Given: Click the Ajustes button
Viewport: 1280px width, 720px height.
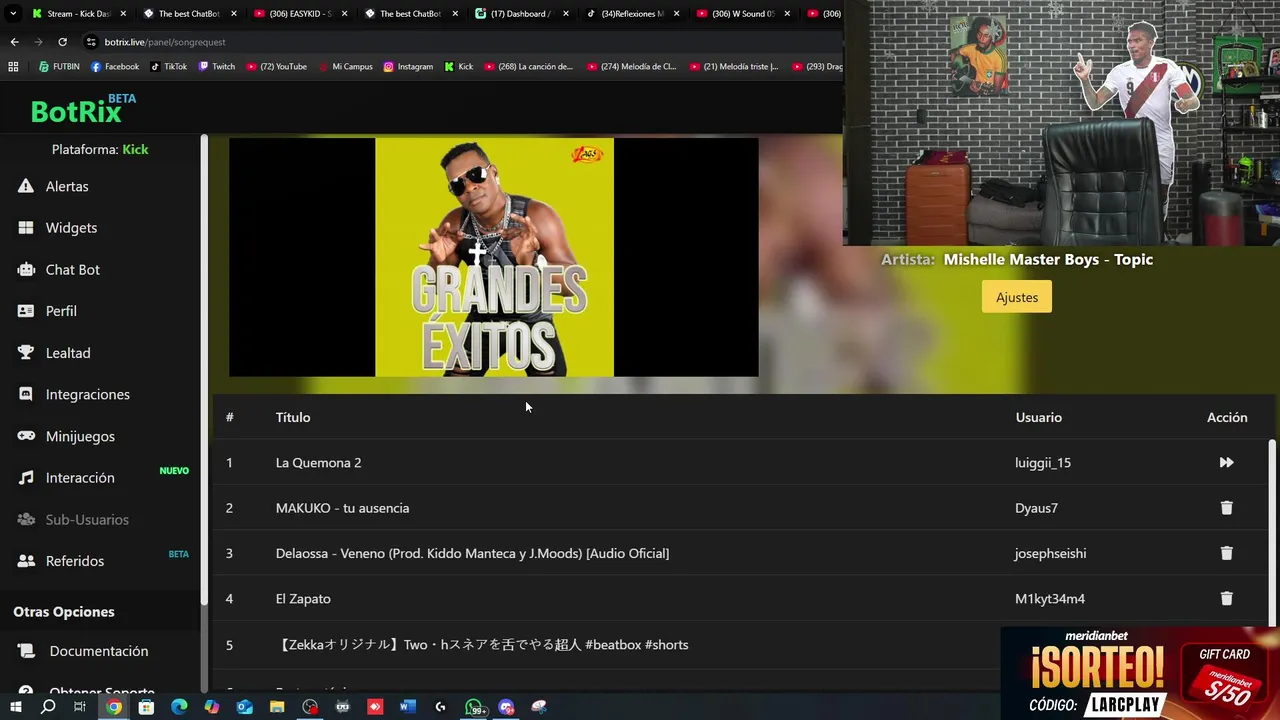Looking at the screenshot, I should click(1017, 297).
